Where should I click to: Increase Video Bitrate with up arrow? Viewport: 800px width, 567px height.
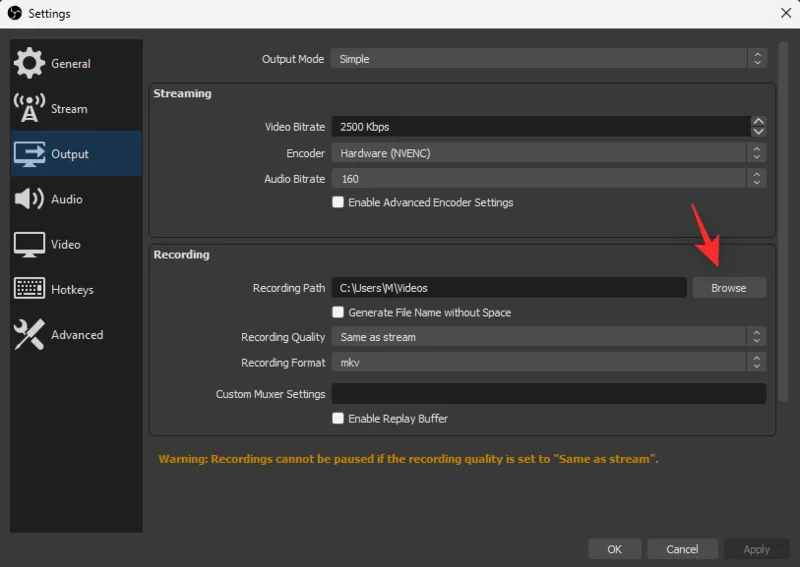pos(758,122)
